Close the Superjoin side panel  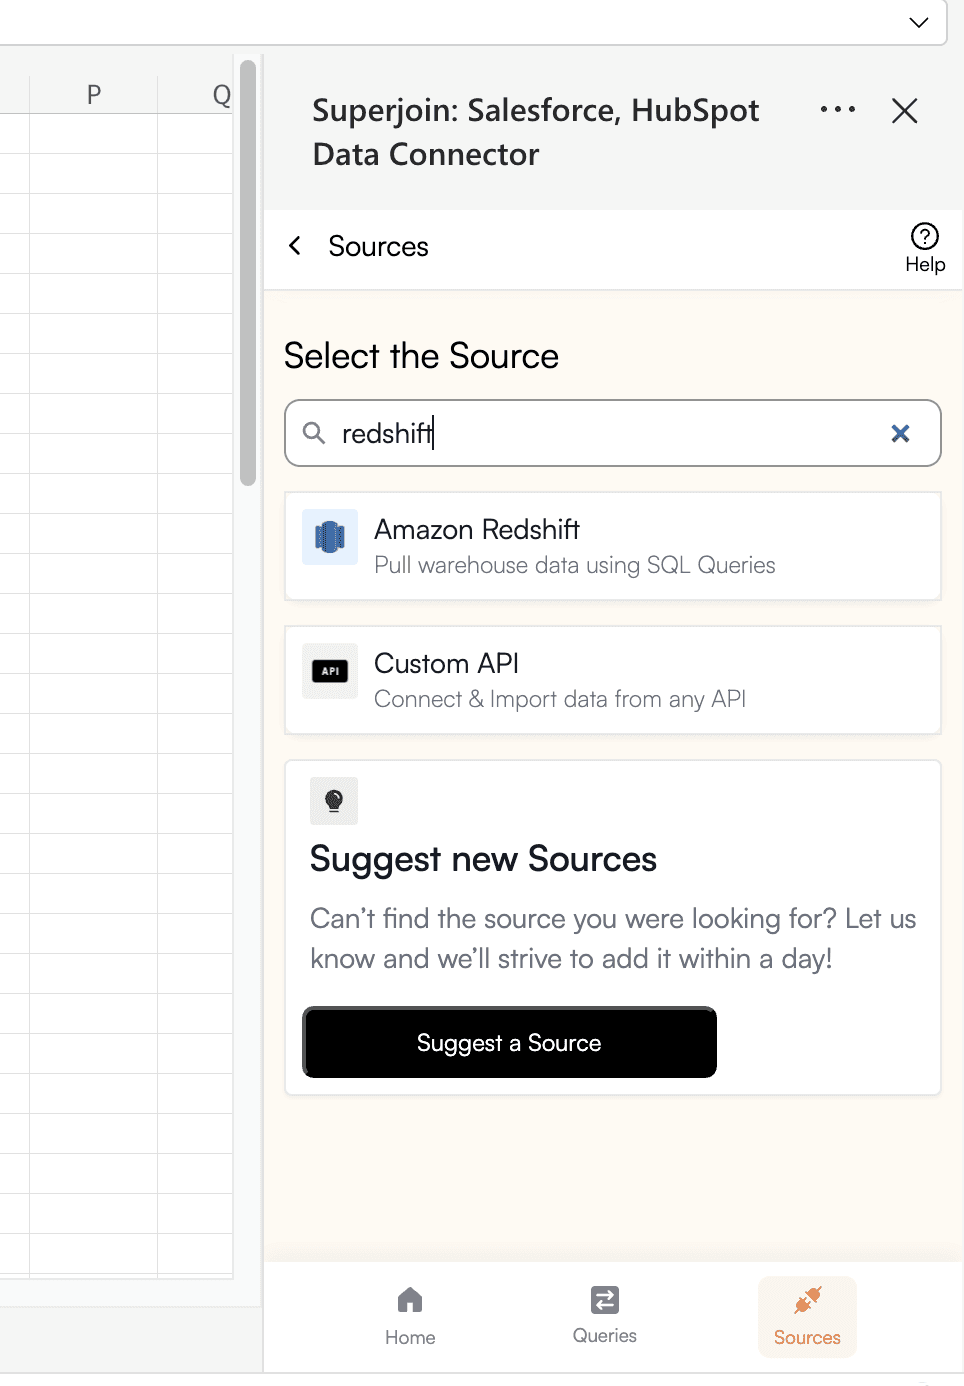pyautogui.click(x=905, y=111)
